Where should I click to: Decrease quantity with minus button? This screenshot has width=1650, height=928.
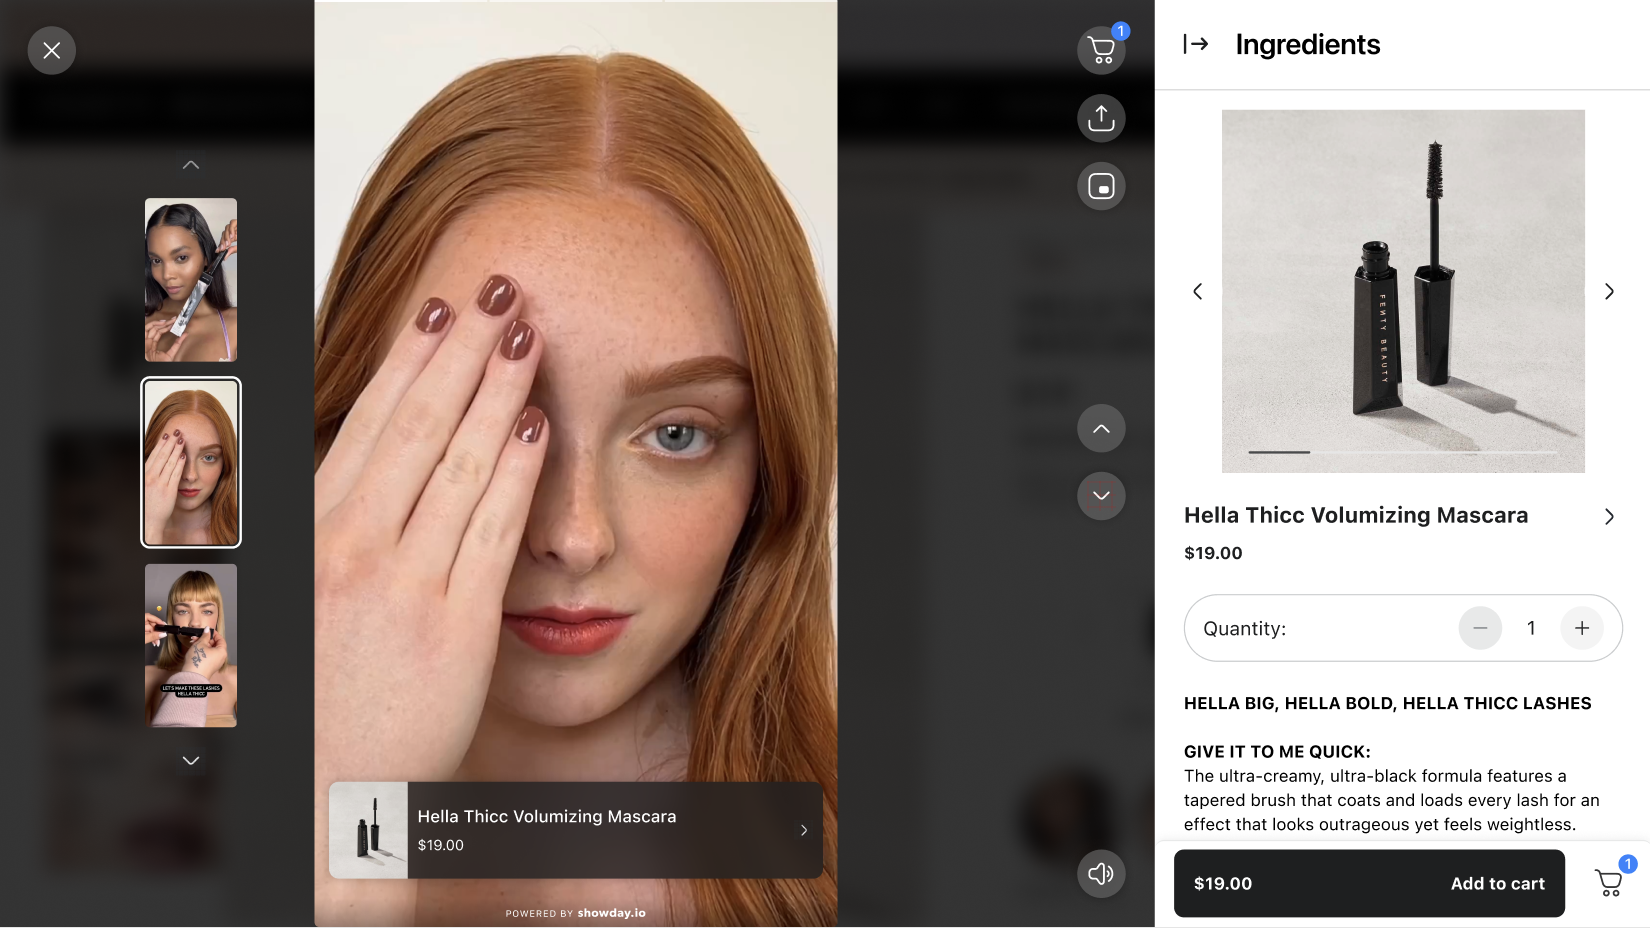click(1480, 628)
